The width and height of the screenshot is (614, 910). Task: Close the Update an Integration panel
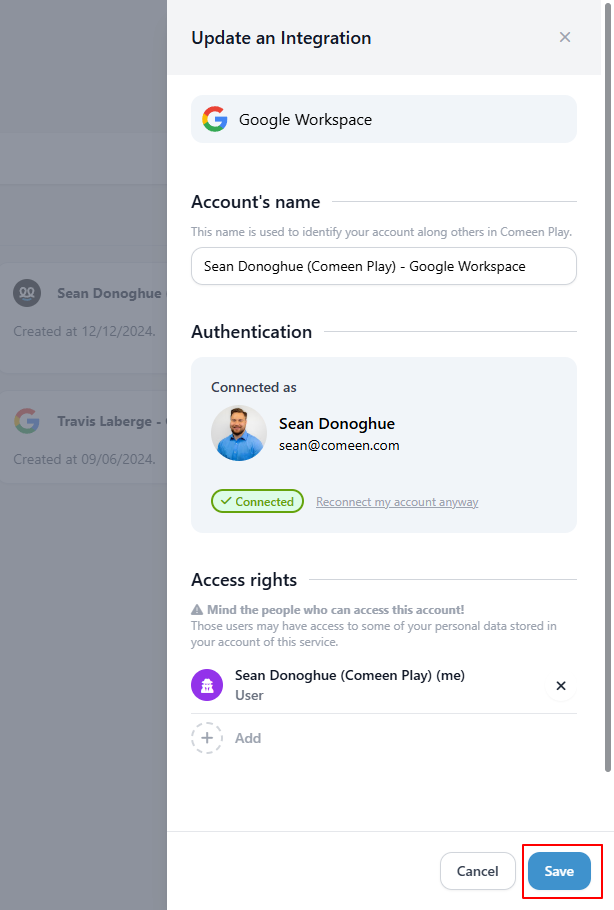(565, 37)
